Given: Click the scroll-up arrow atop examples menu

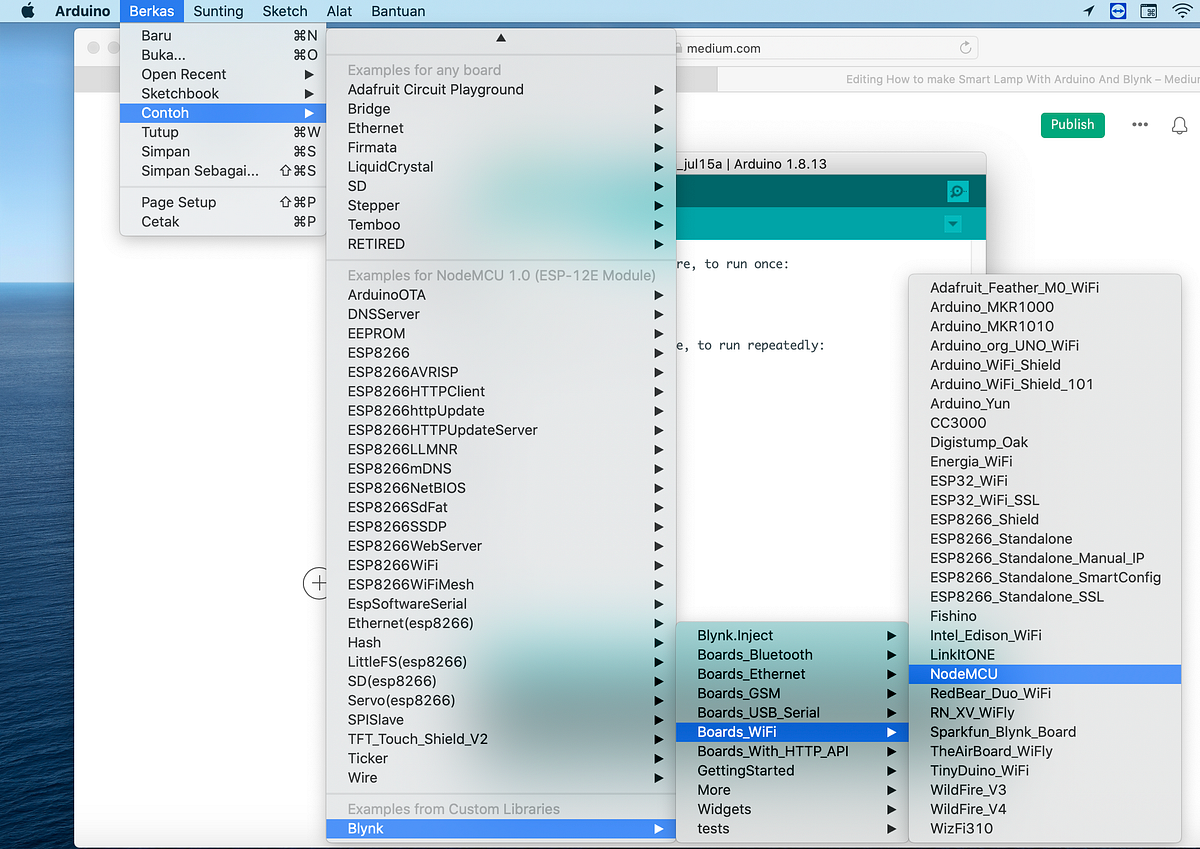Looking at the screenshot, I should click(x=501, y=37).
